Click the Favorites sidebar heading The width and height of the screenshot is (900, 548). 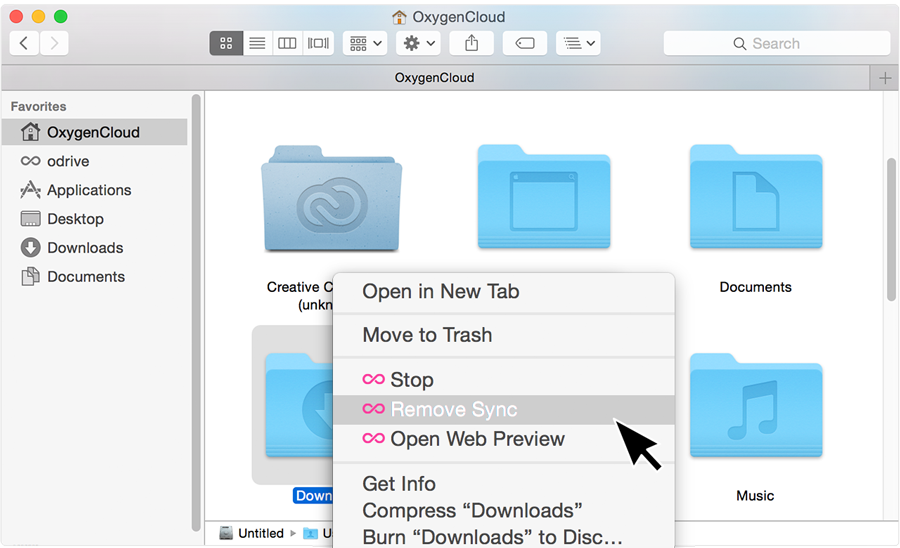coord(38,107)
